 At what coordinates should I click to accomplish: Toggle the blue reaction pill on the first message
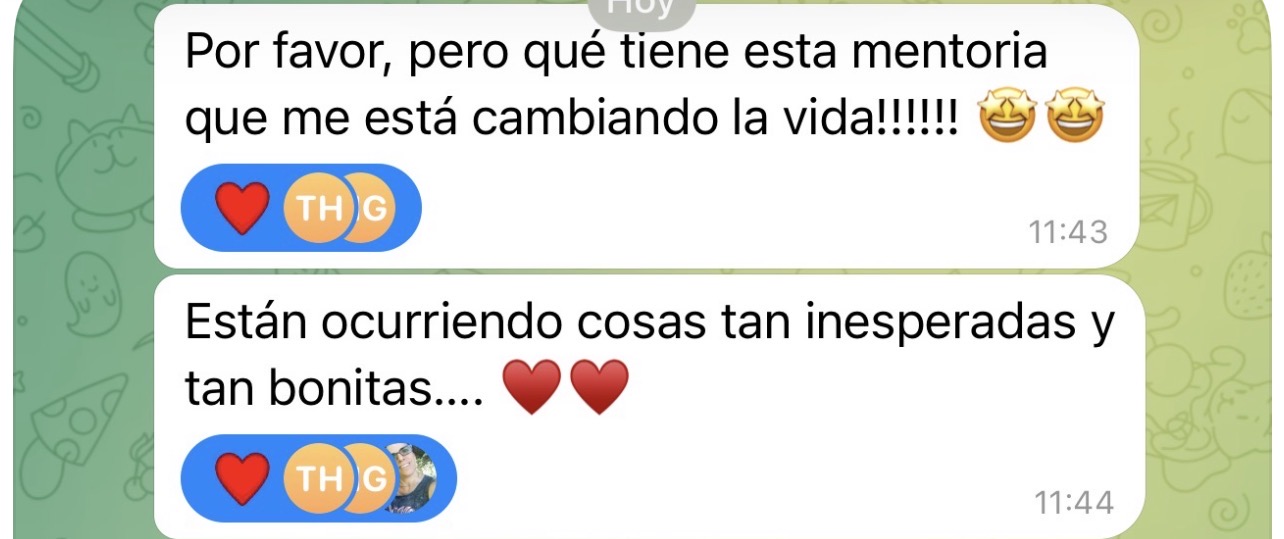tap(301, 209)
